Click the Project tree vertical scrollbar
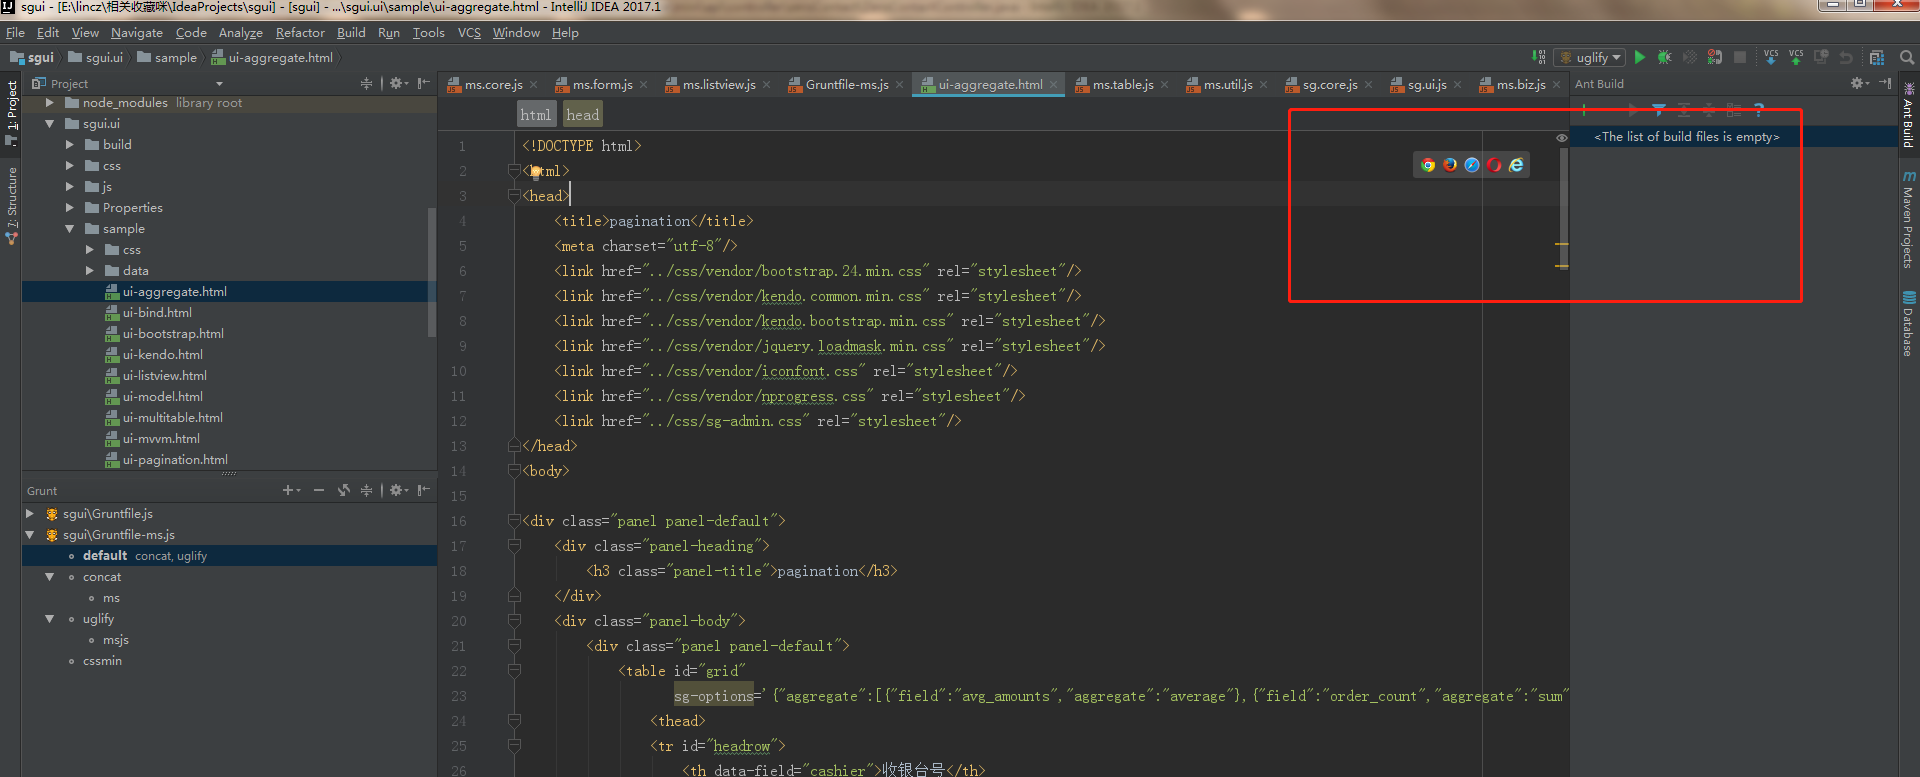The height and width of the screenshot is (777, 1920). point(432,272)
